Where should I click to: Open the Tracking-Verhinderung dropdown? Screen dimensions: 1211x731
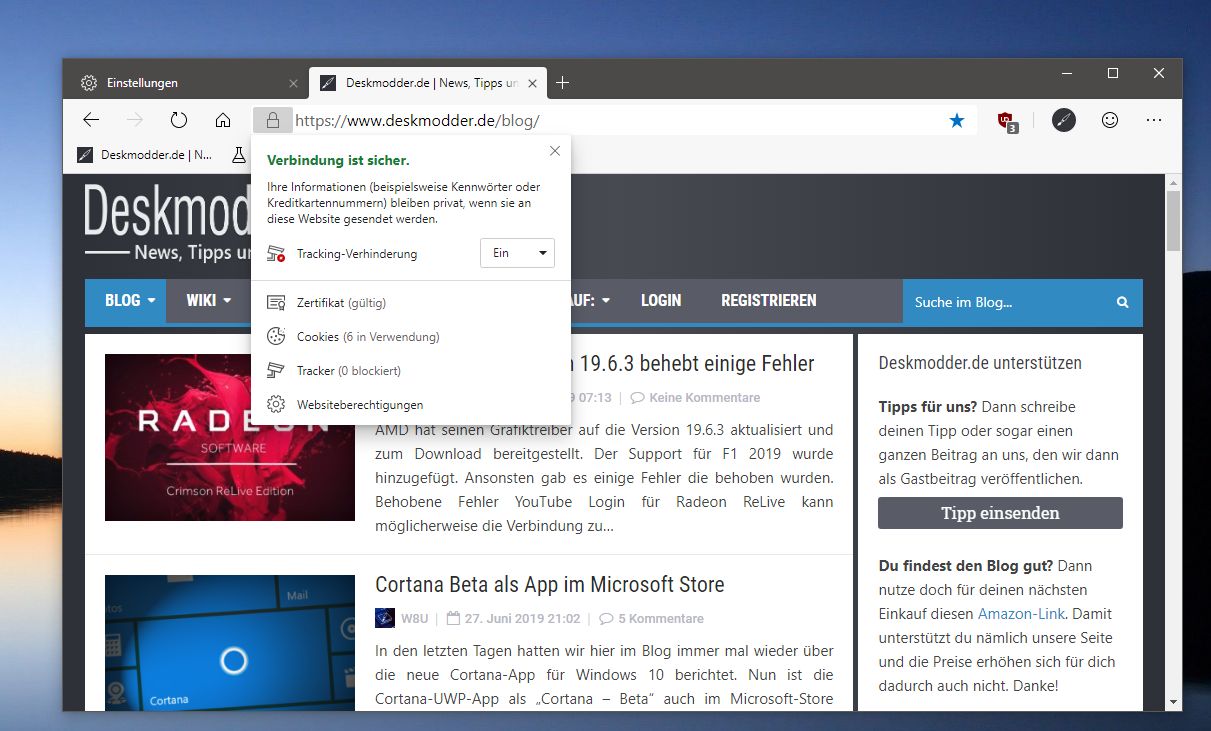coord(517,253)
